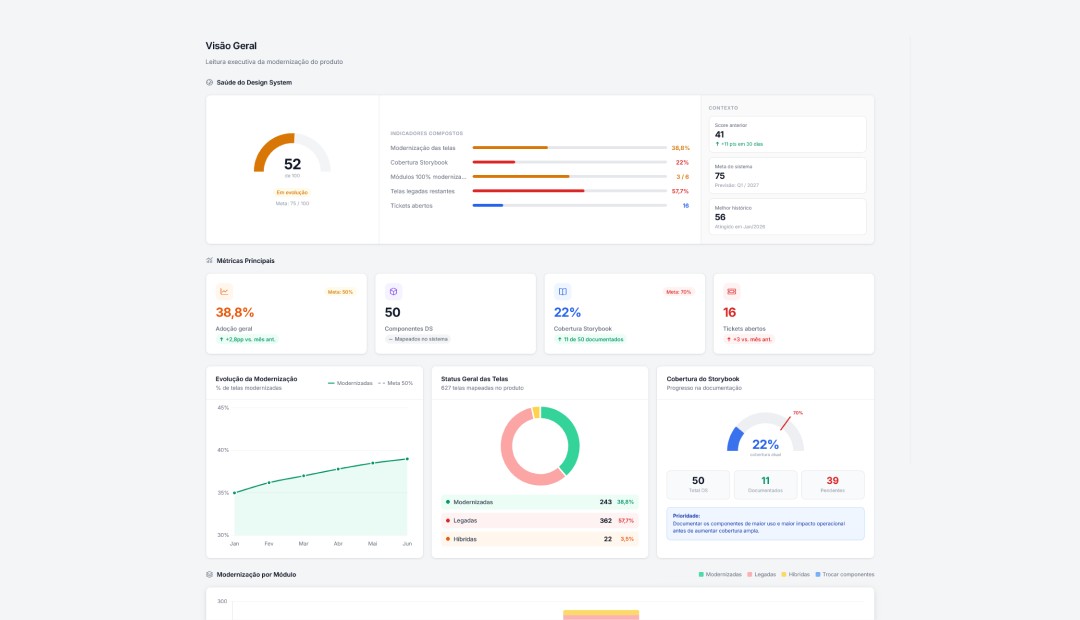
Task: Click the Cobertura Storybook indicator progress bar
Action: tap(570, 162)
